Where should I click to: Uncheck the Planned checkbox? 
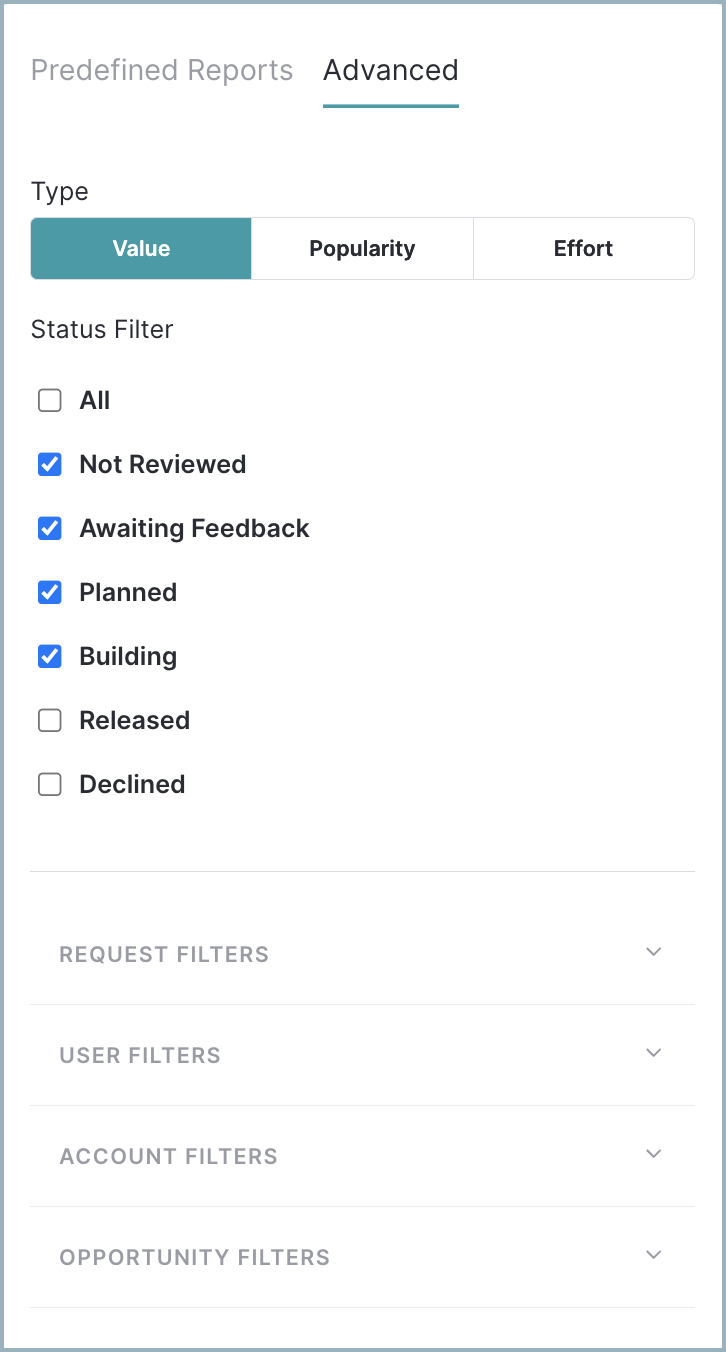coord(50,593)
